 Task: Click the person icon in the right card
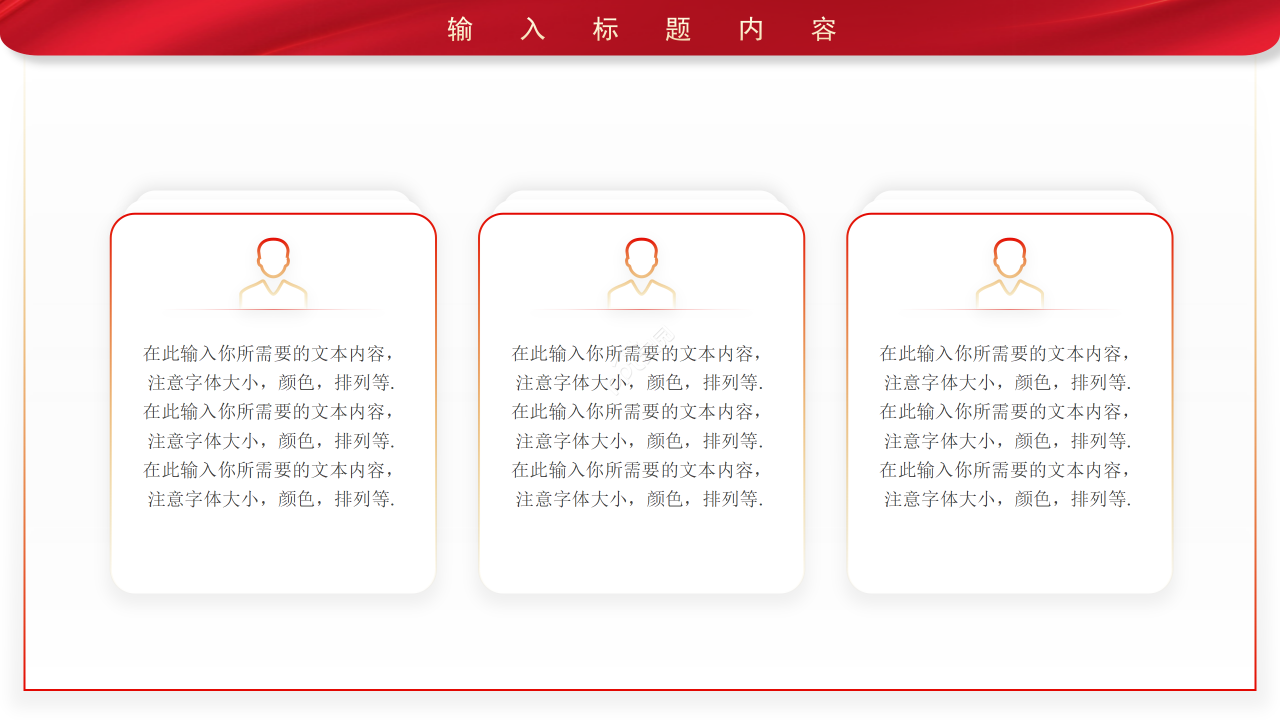pyautogui.click(x=1009, y=273)
